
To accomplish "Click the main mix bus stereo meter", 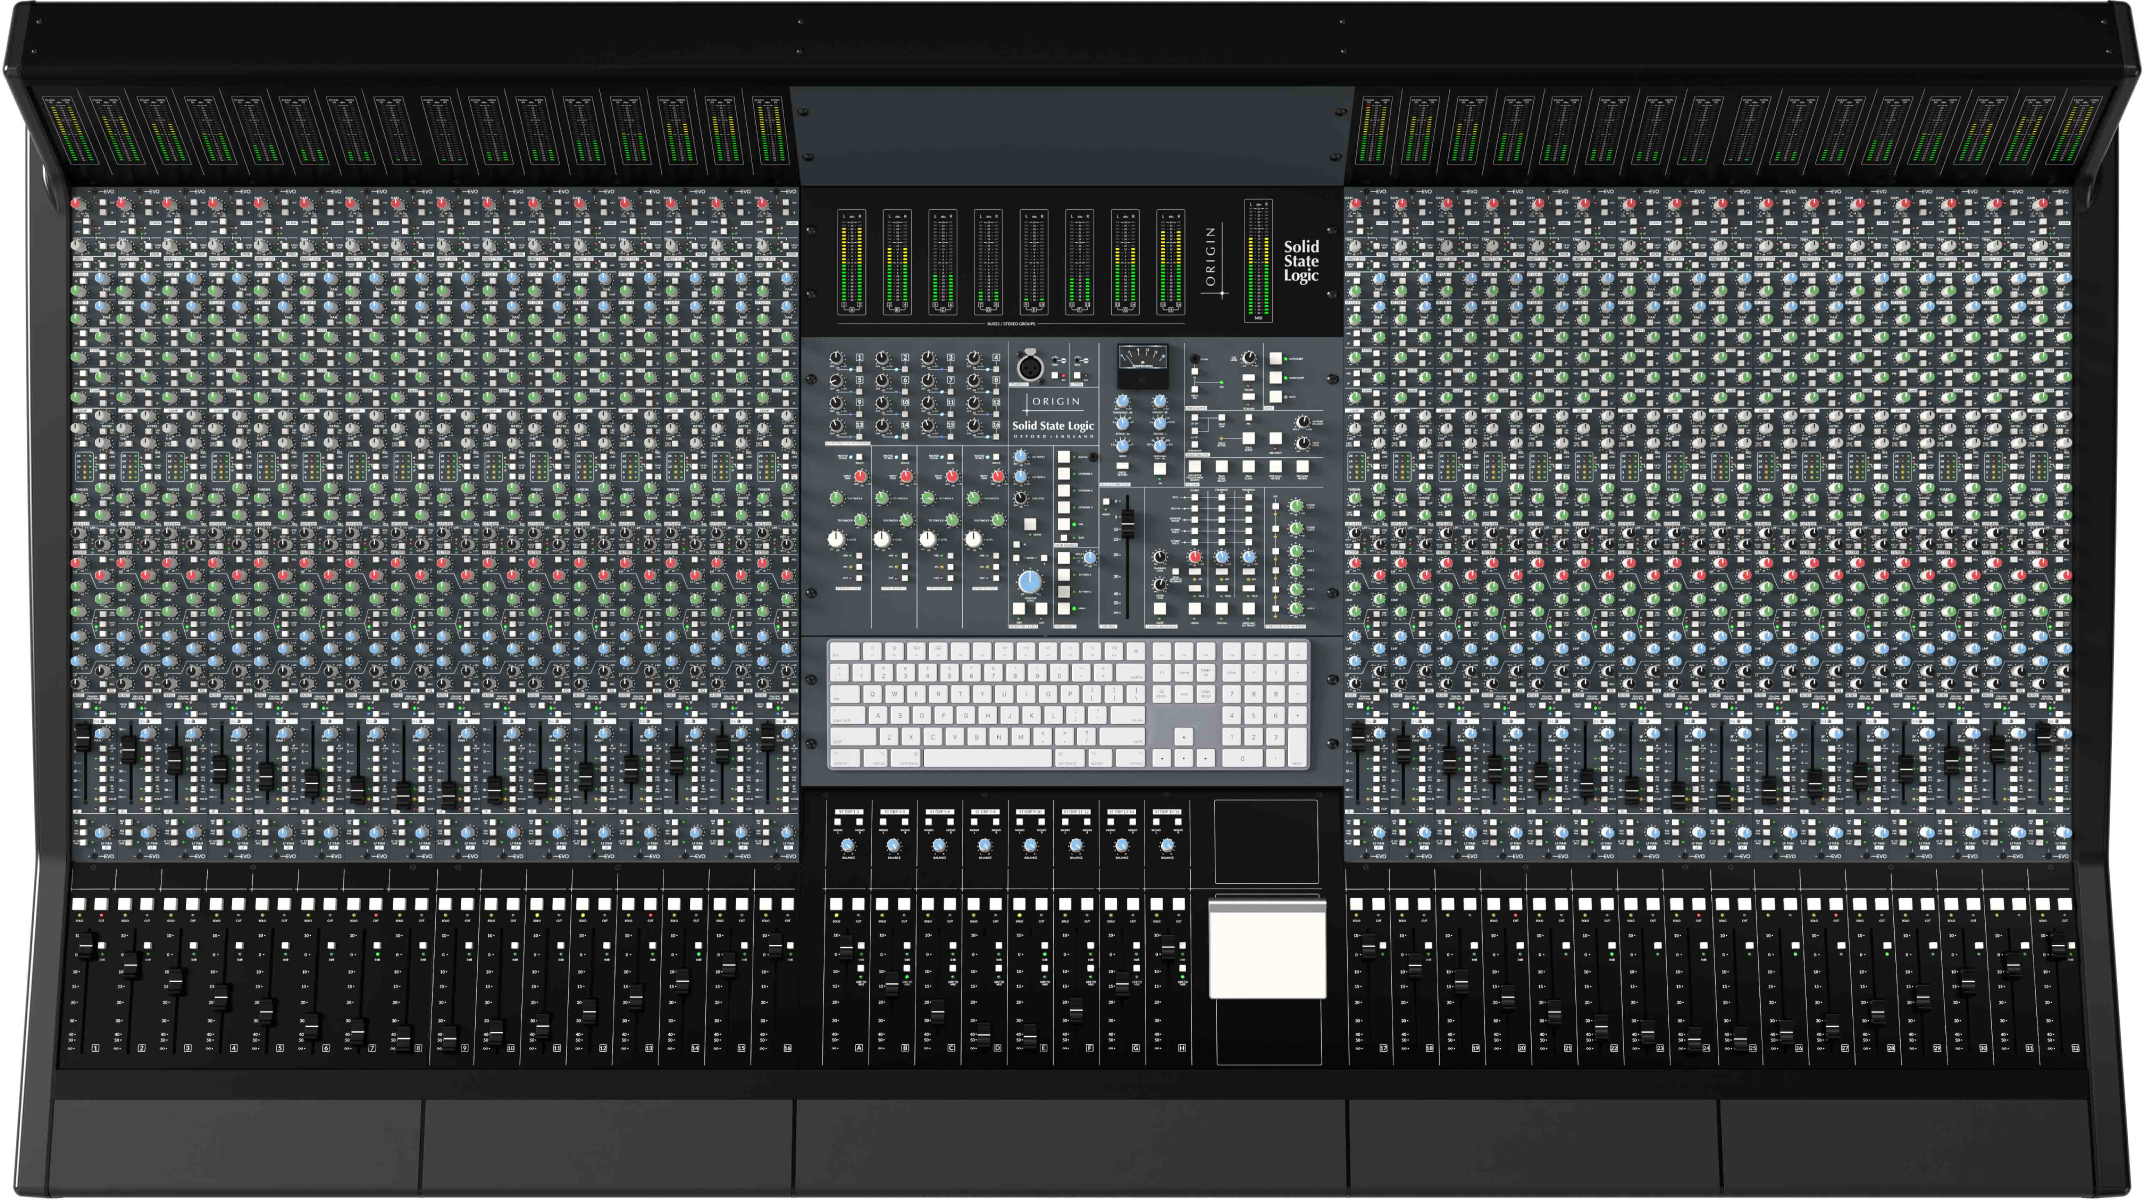I will pos(1258,260).
